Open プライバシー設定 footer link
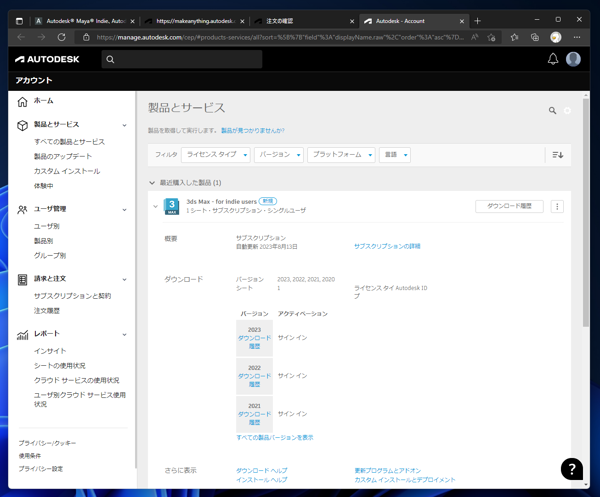Image resolution: width=600 pixels, height=497 pixels. 41,469
